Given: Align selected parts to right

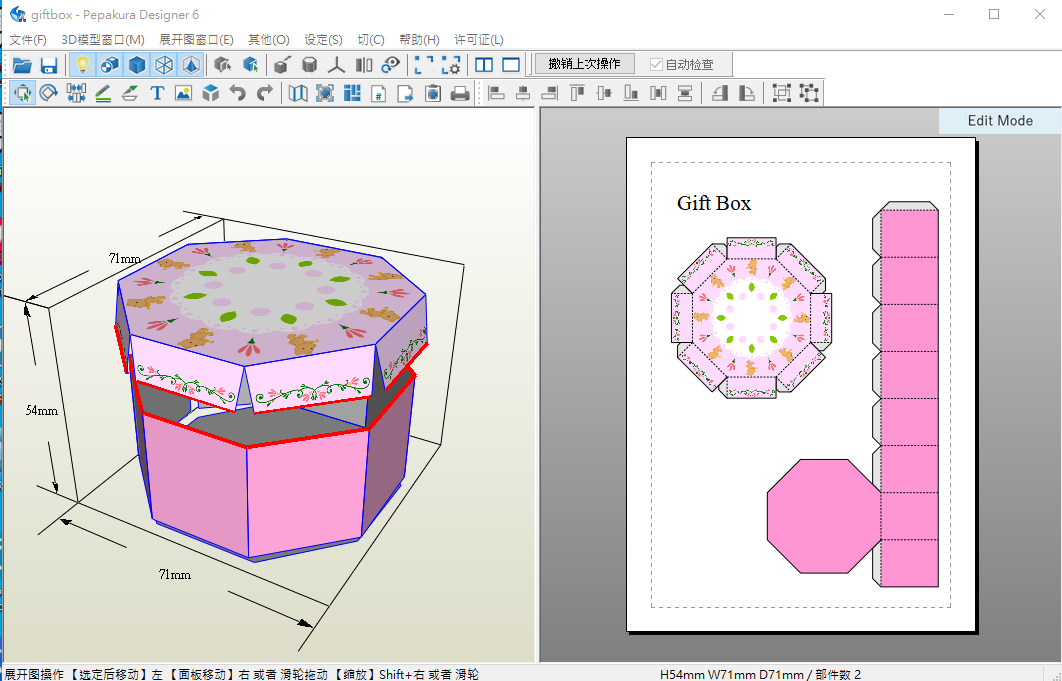Looking at the screenshot, I should pyautogui.click(x=550, y=93).
